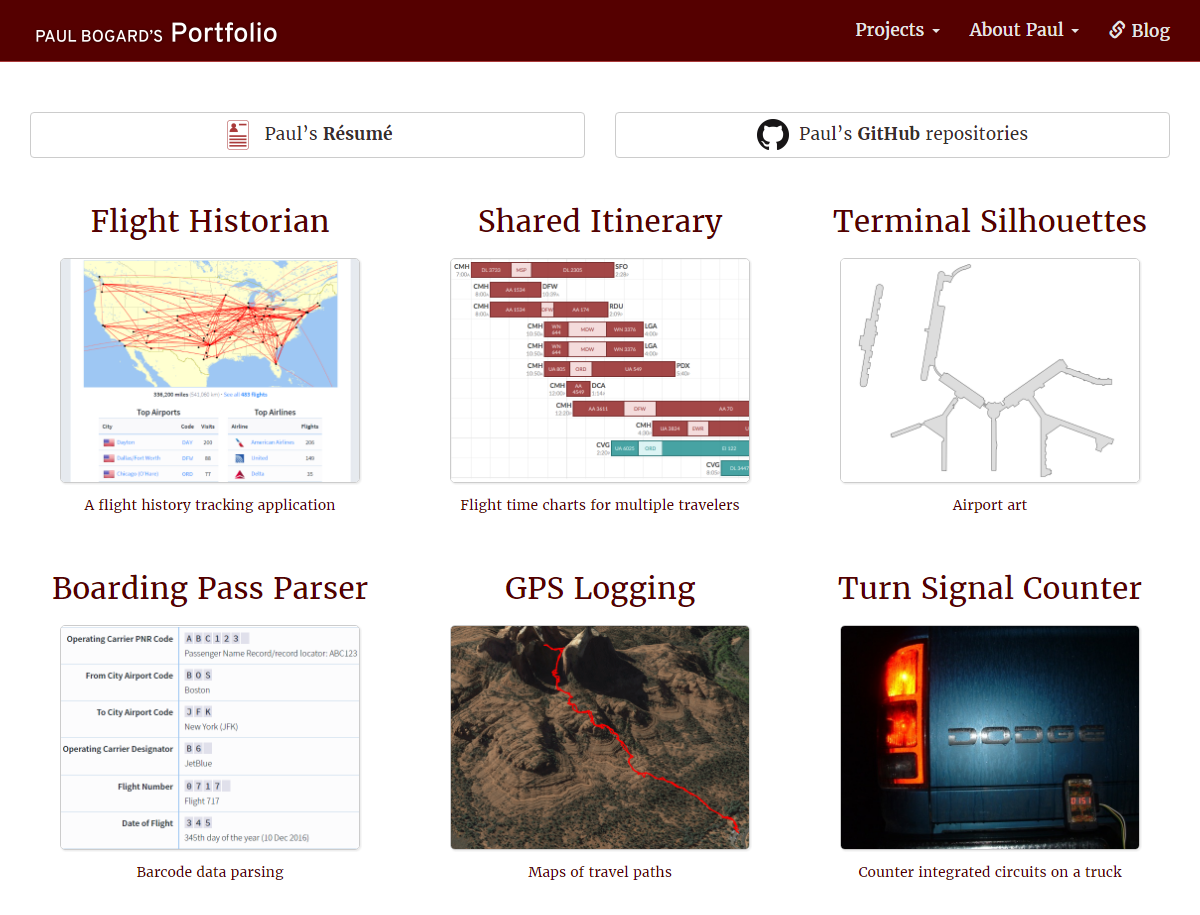1200x915 pixels.
Task: Click the Shared Itinerary flight chart thumbnail
Action: tap(600, 371)
